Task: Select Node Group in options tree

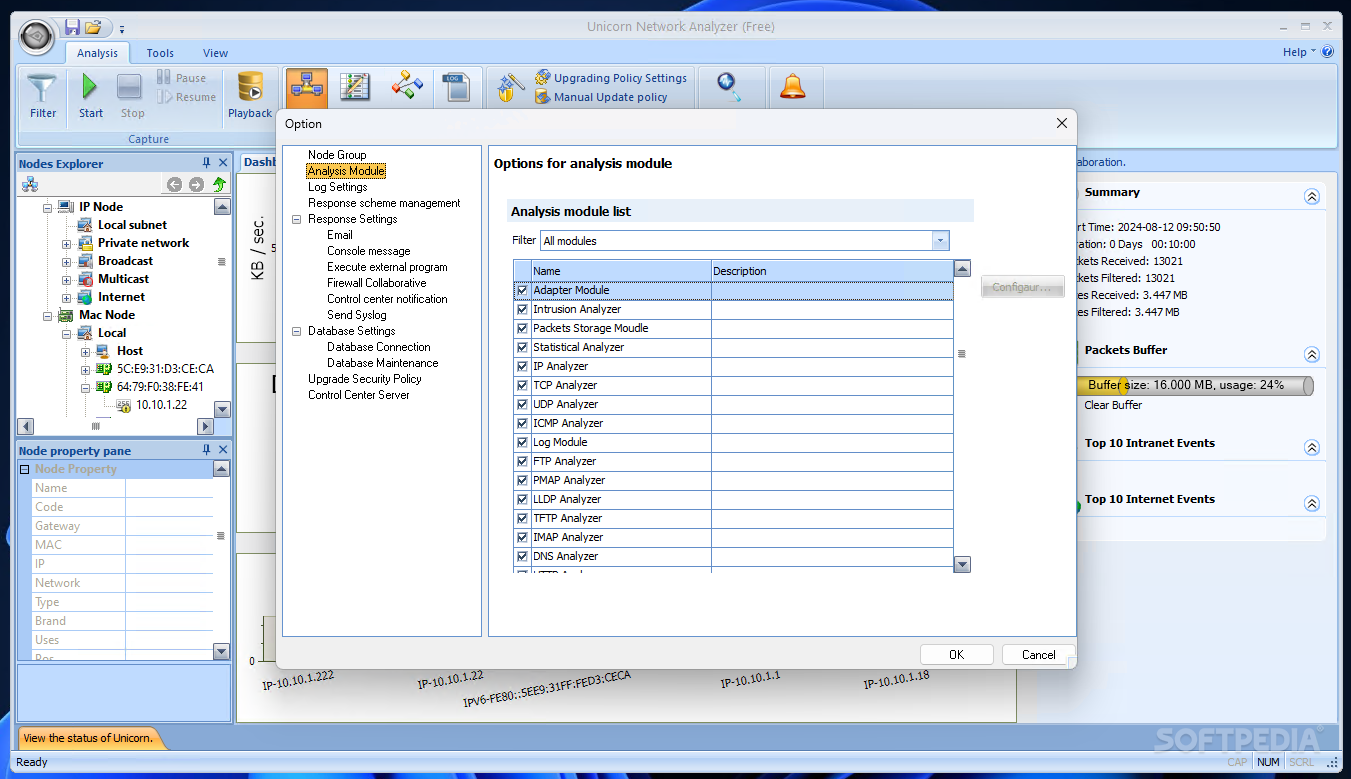Action: point(337,155)
